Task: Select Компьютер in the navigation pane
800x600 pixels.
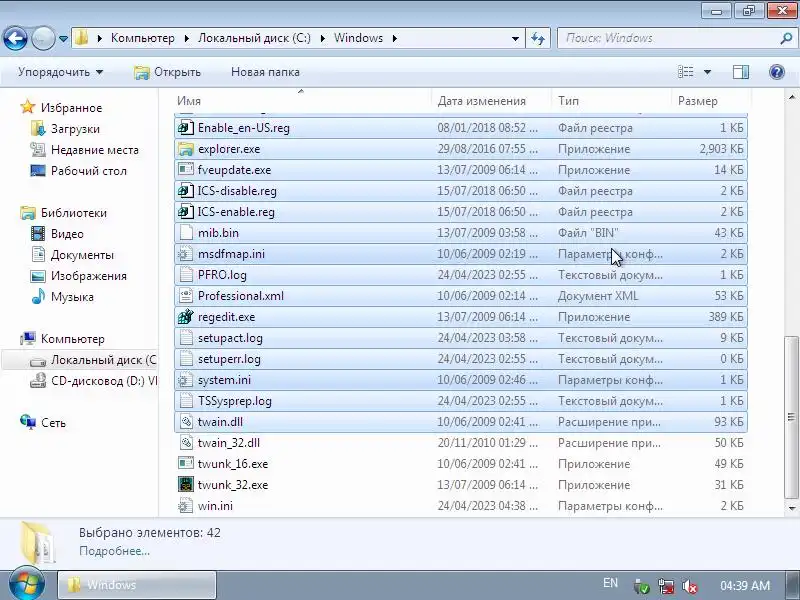Action: tap(72, 339)
